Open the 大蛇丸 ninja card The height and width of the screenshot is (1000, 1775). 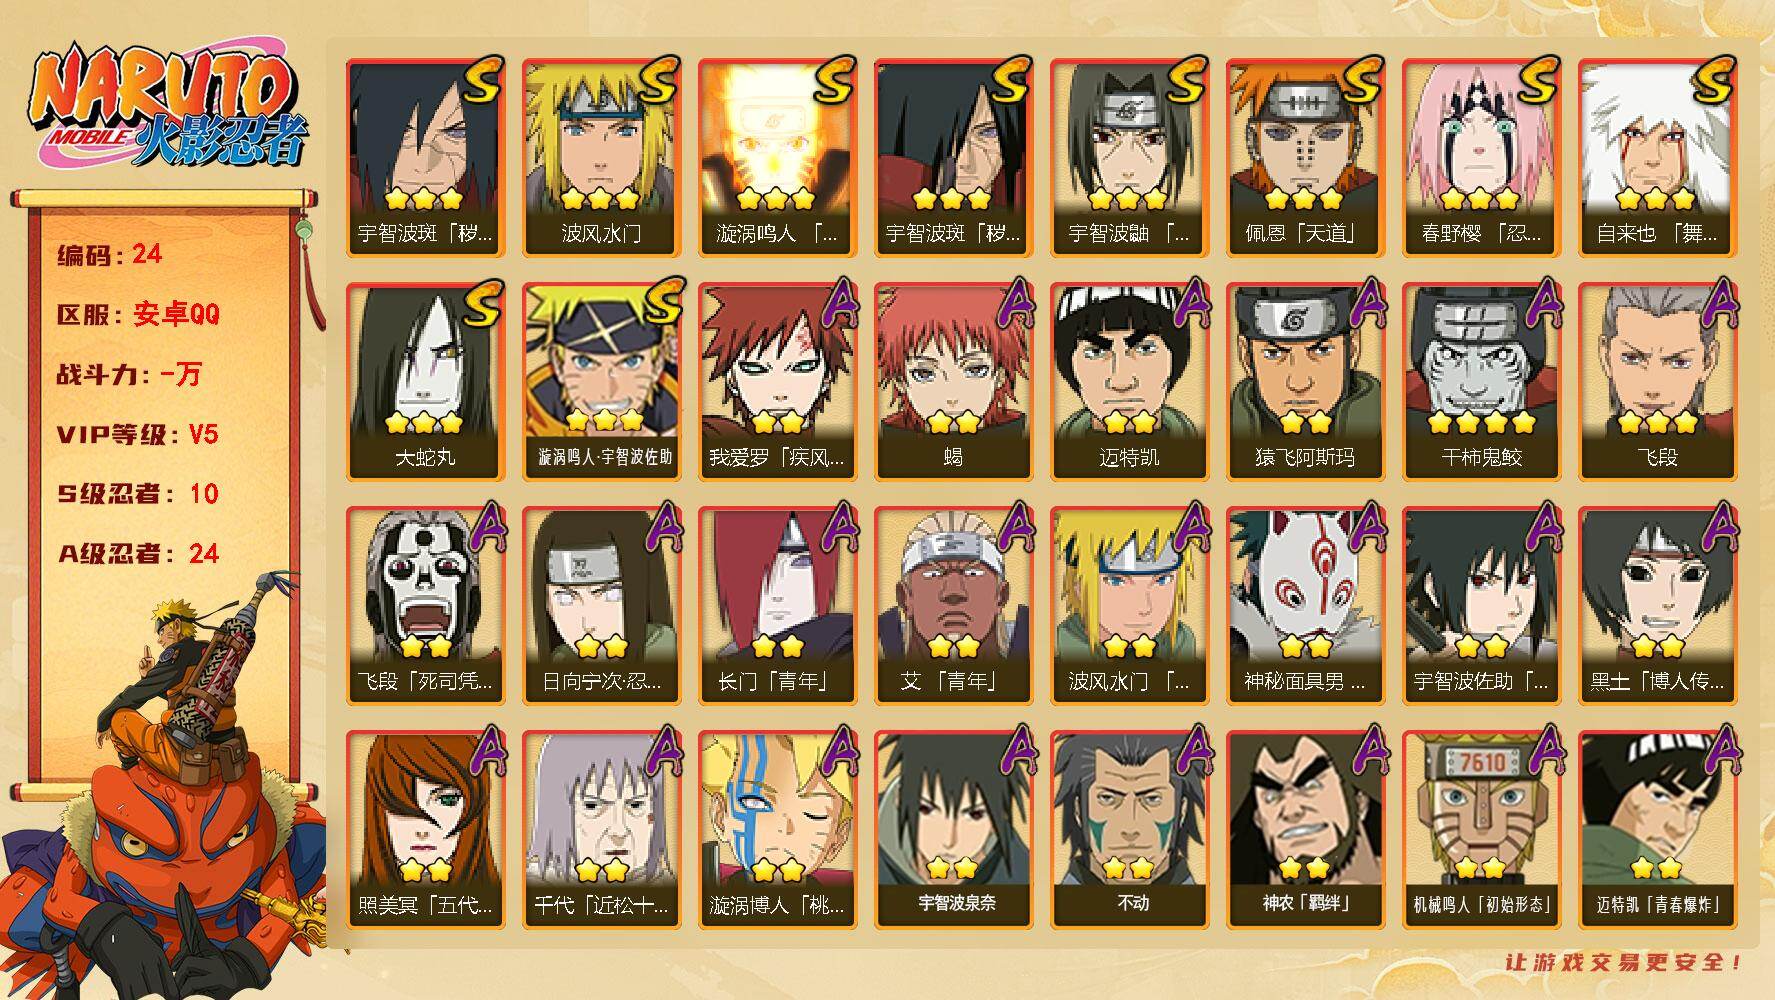(x=425, y=382)
